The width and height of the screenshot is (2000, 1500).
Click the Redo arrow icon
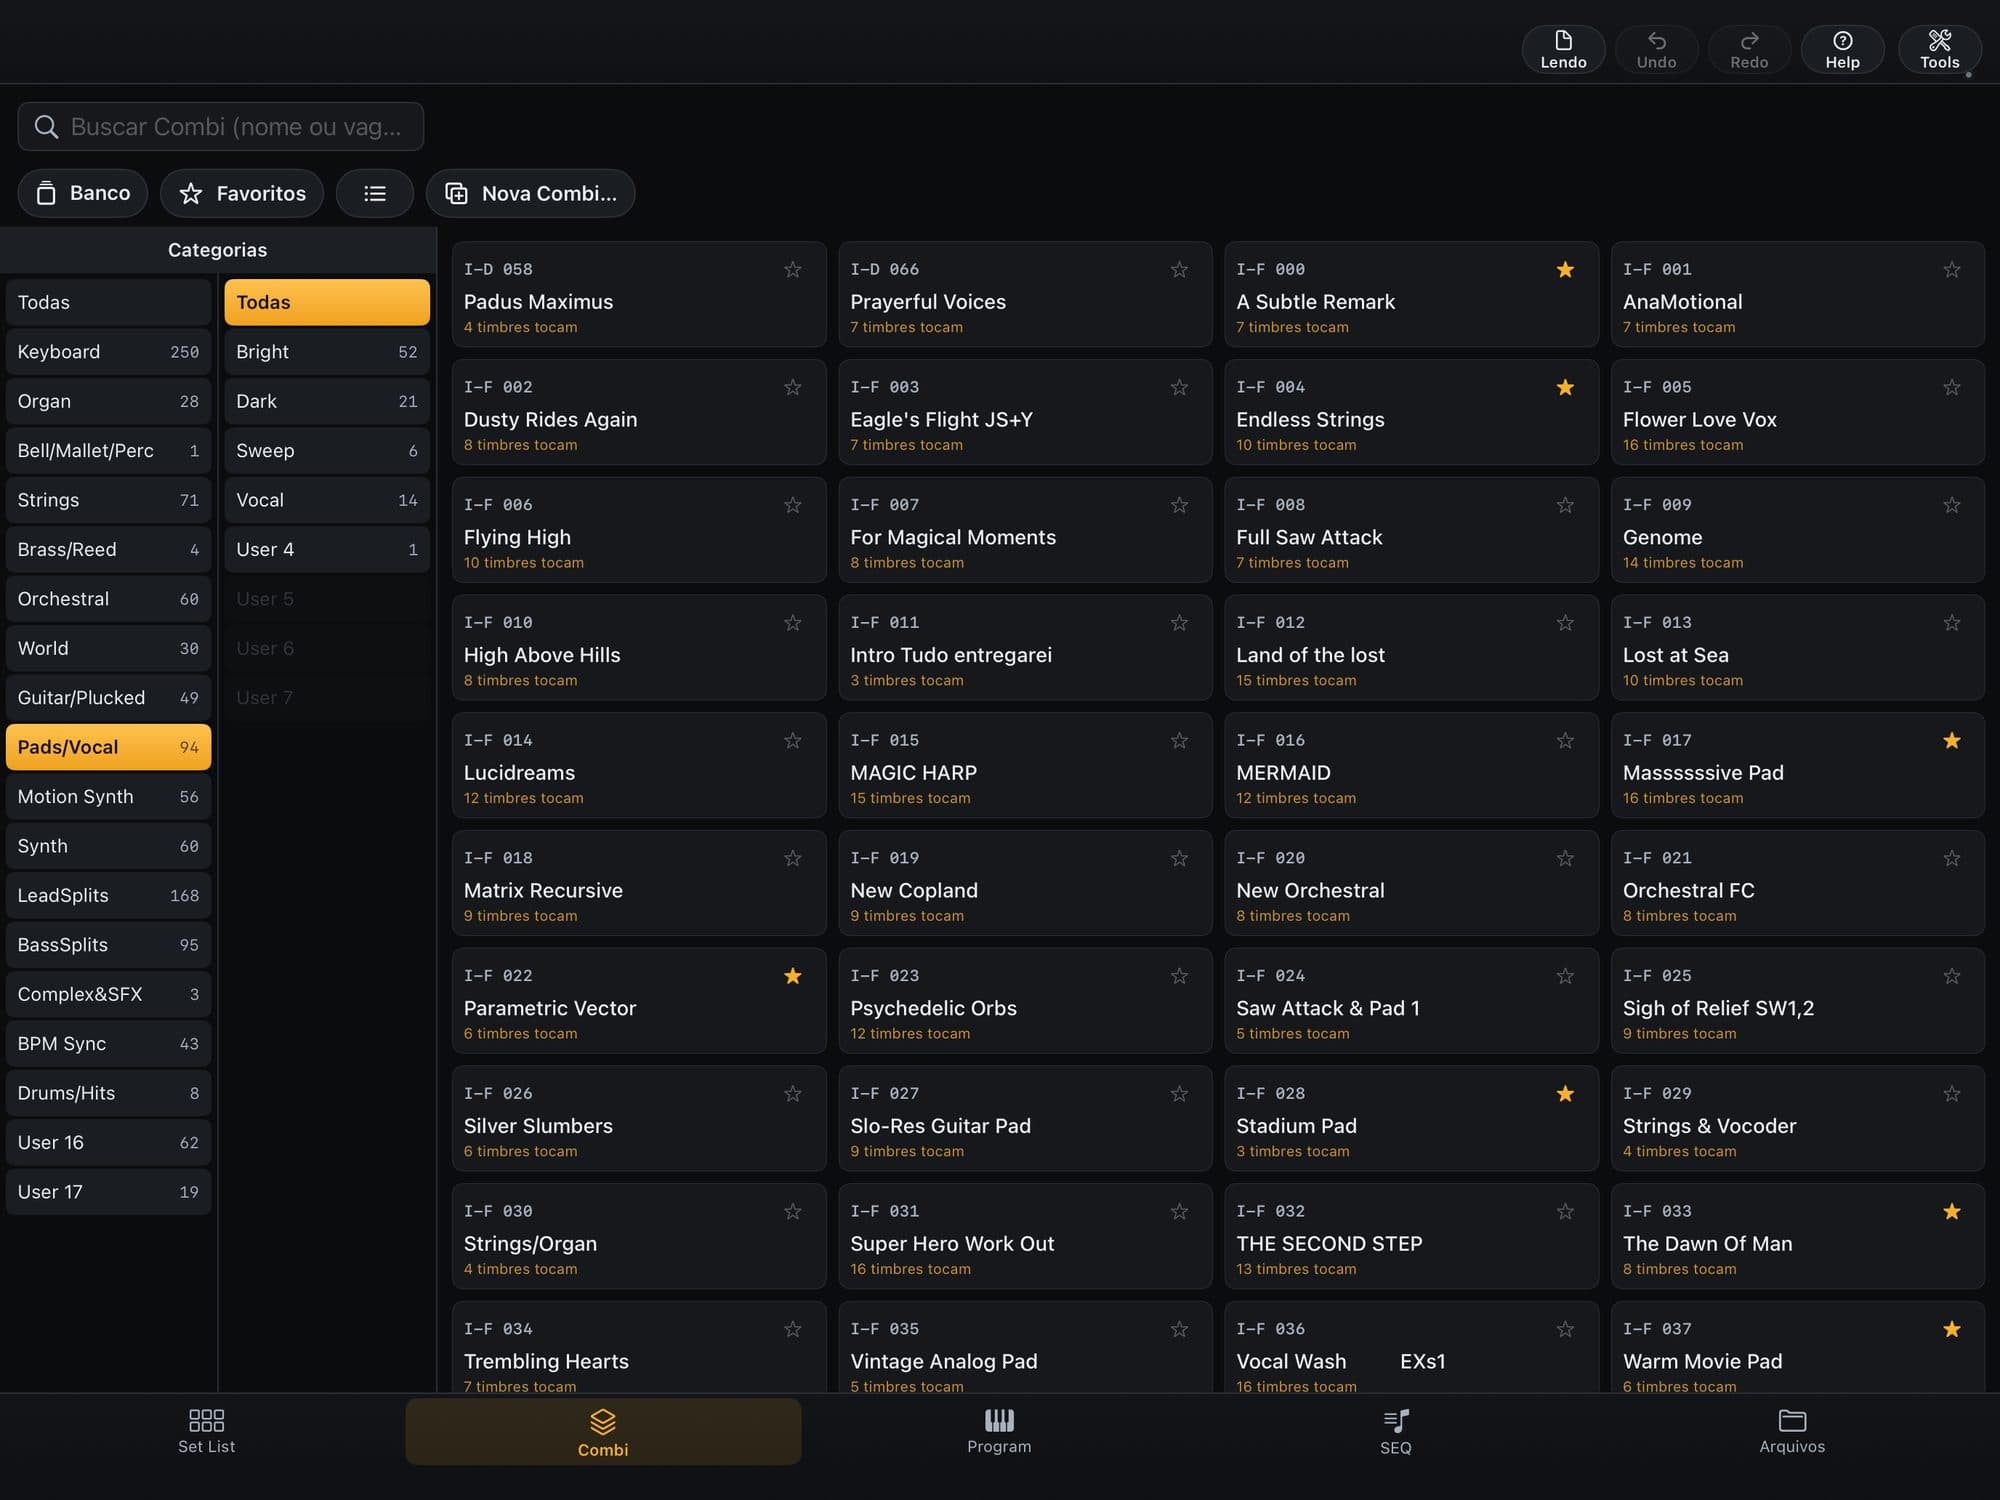coord(1749,41)
